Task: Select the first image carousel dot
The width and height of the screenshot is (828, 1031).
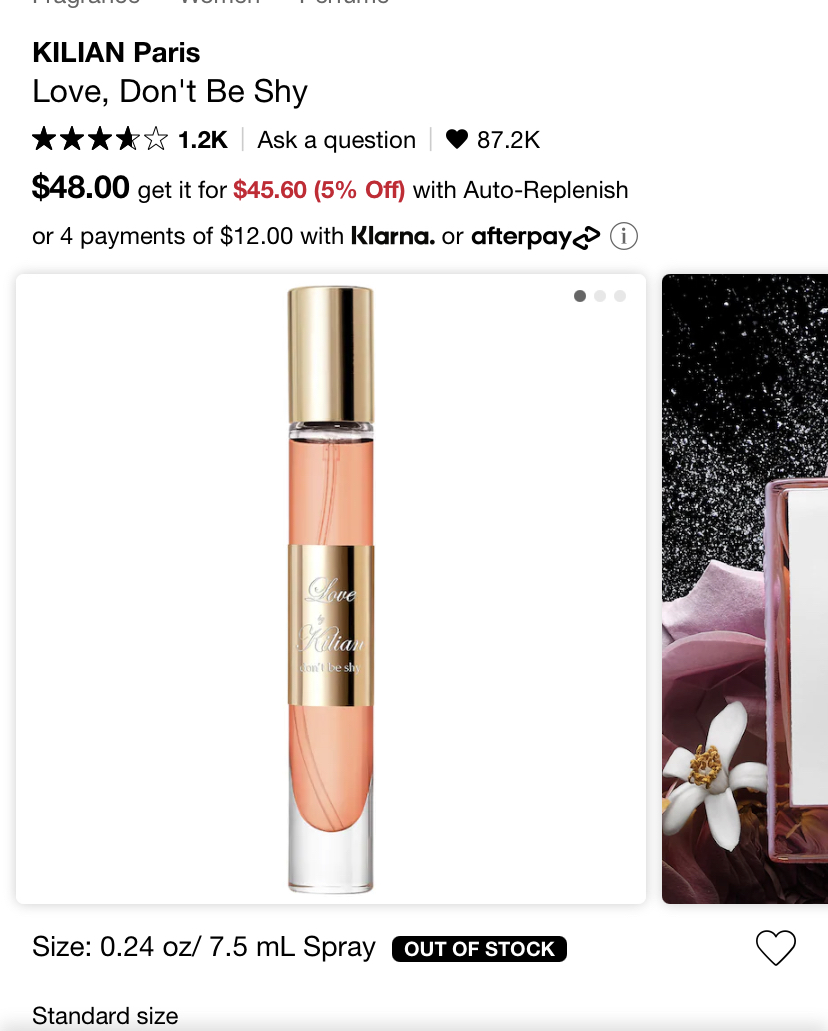Action: (x=579, y=296)
